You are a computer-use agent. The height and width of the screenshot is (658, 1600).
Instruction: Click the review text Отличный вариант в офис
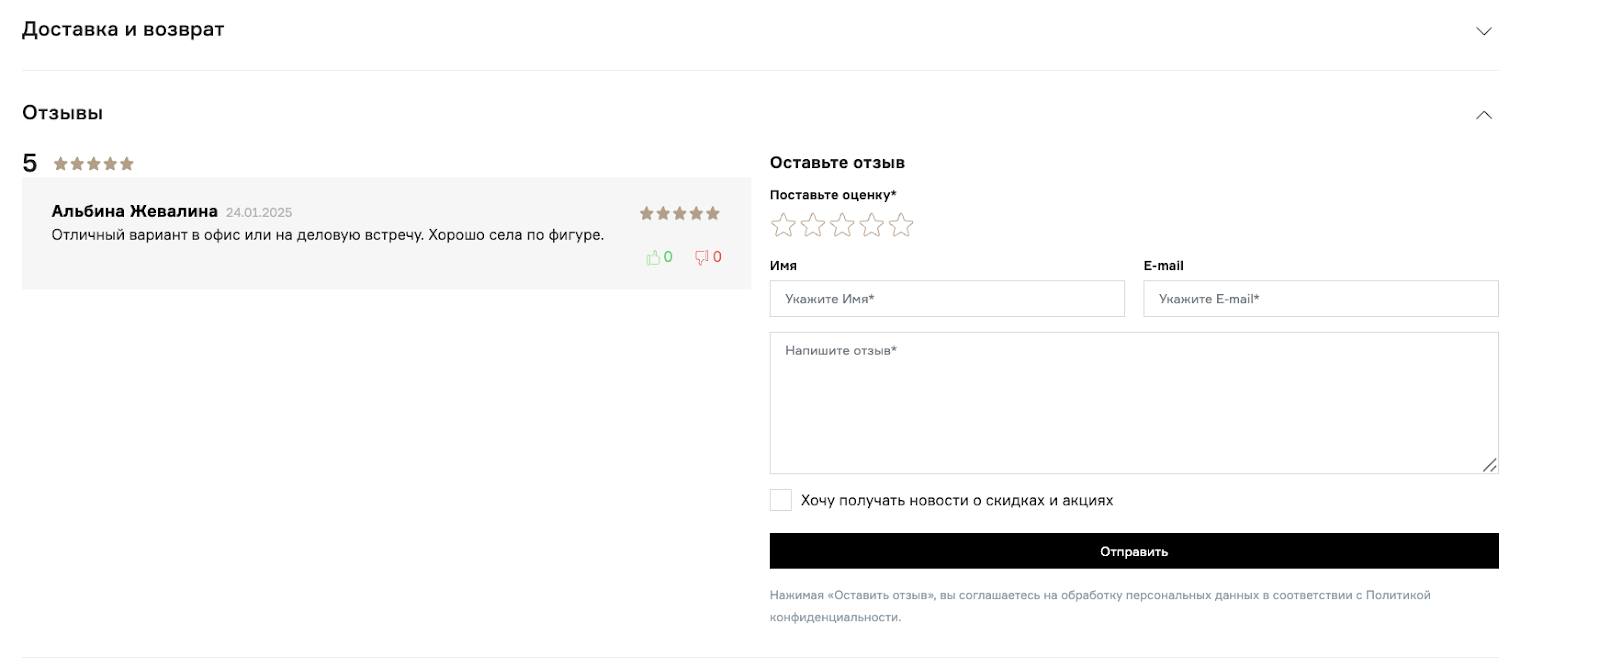pyautogui.click(x=328, y=235)
